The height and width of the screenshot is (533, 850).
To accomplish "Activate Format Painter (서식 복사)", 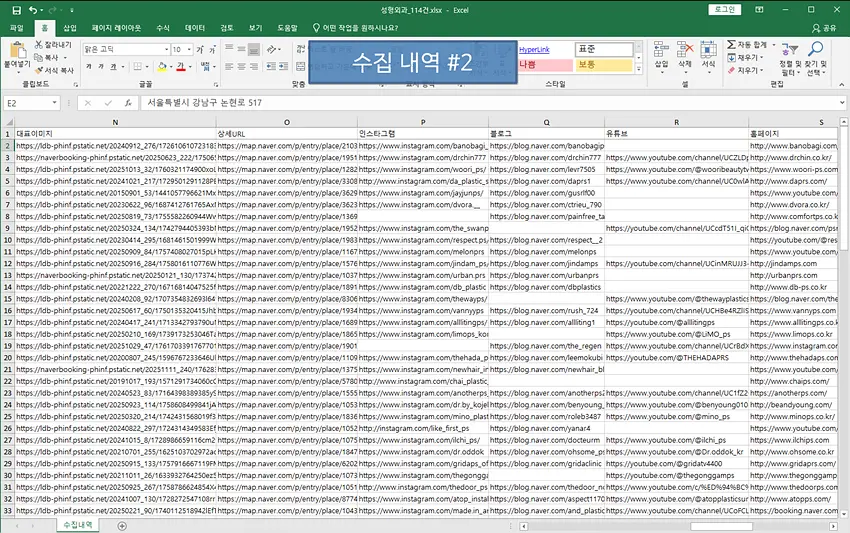I will pyautogui.click(x=54, y=70).
